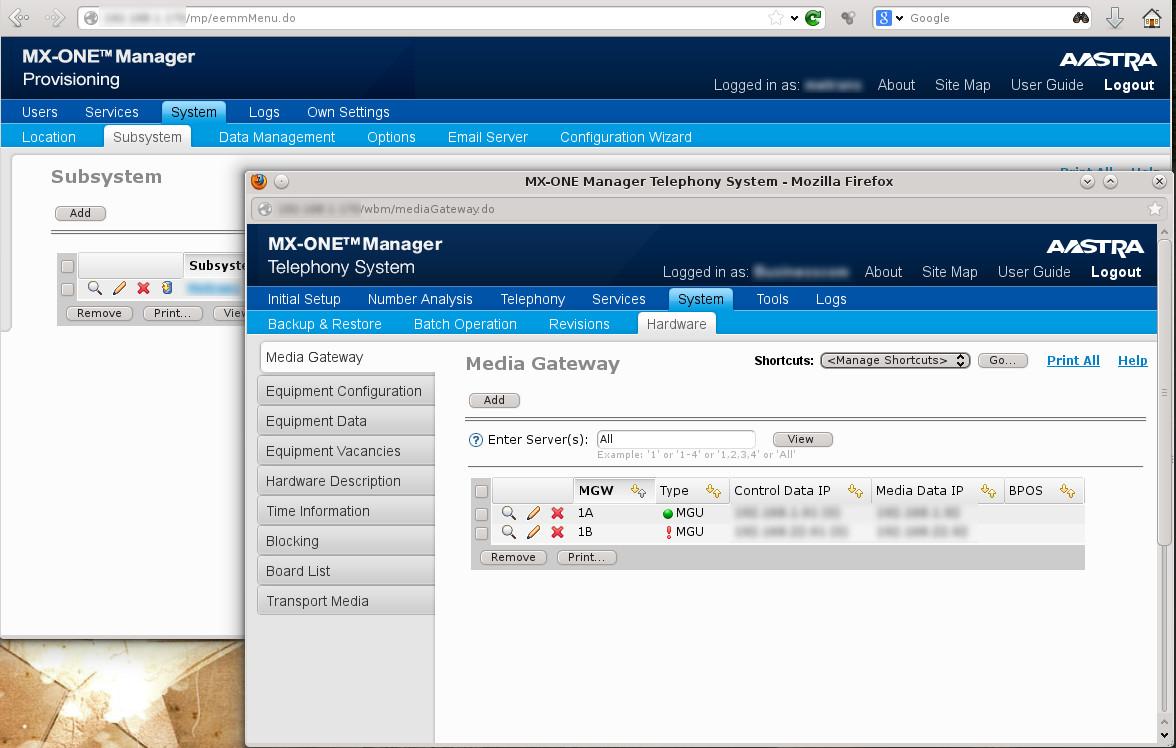This screenshot has width=1176, height=748.
Task: Open the search engine dropdown beside Google icon
Action: click(x=899, y=18)
